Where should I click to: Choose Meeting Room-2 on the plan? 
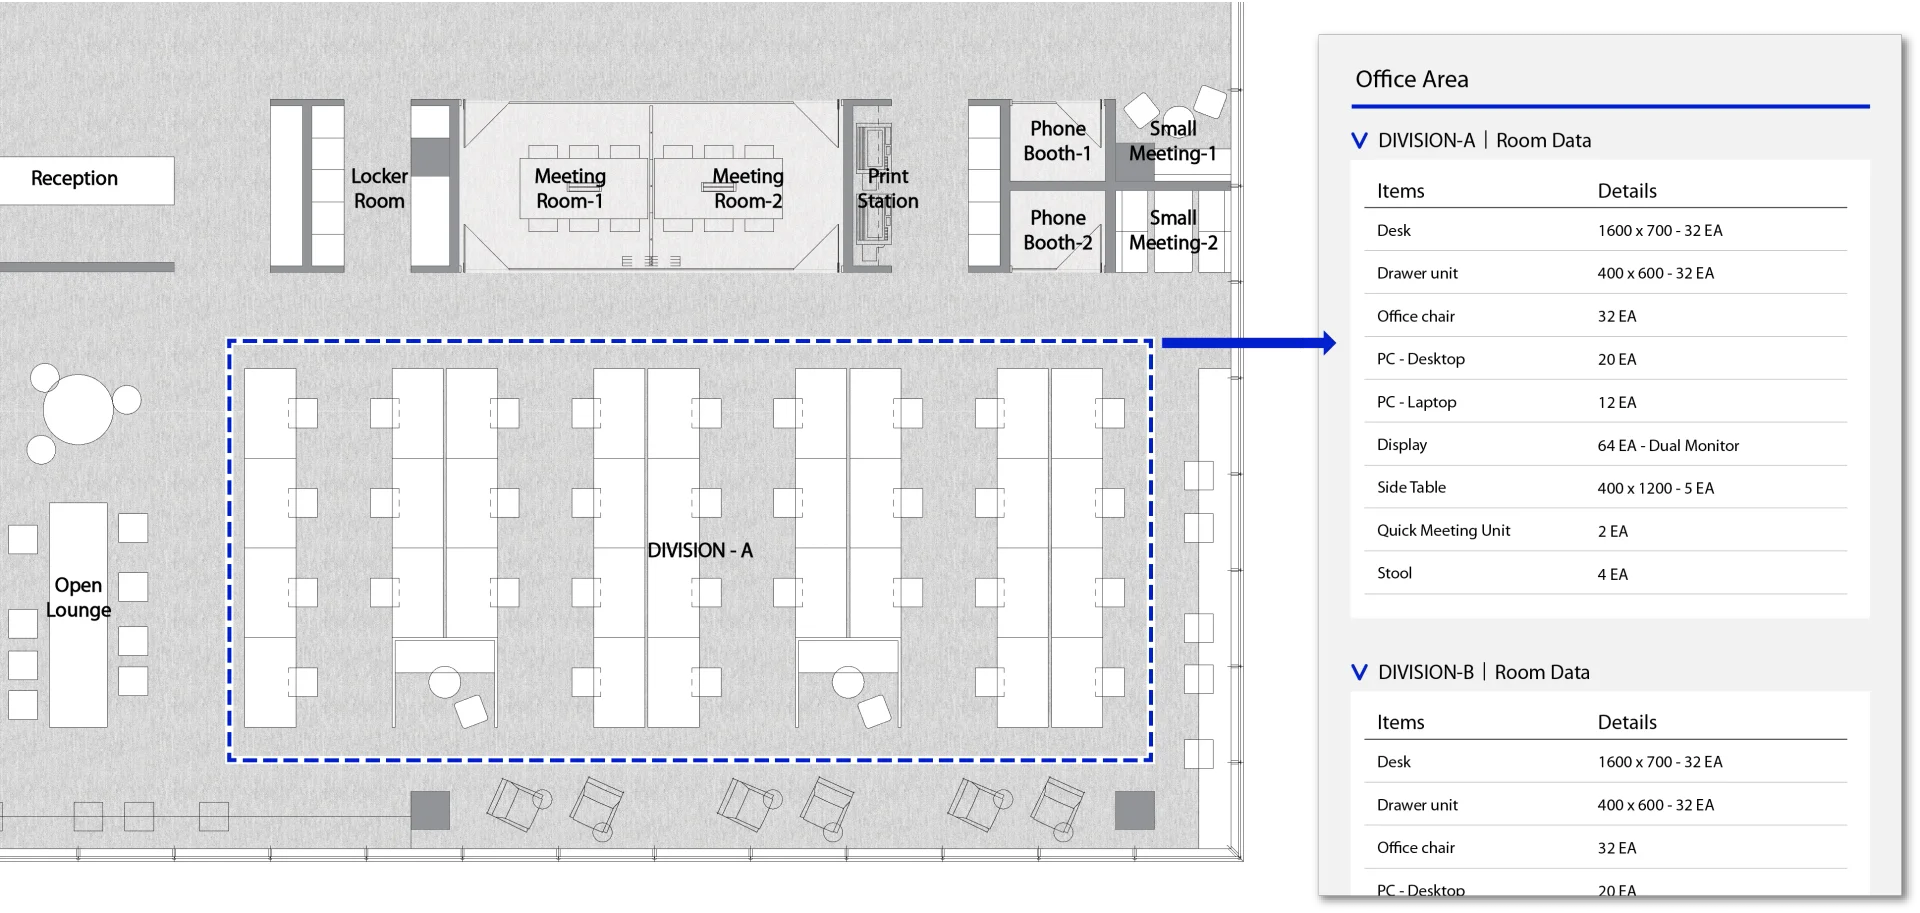748,188
